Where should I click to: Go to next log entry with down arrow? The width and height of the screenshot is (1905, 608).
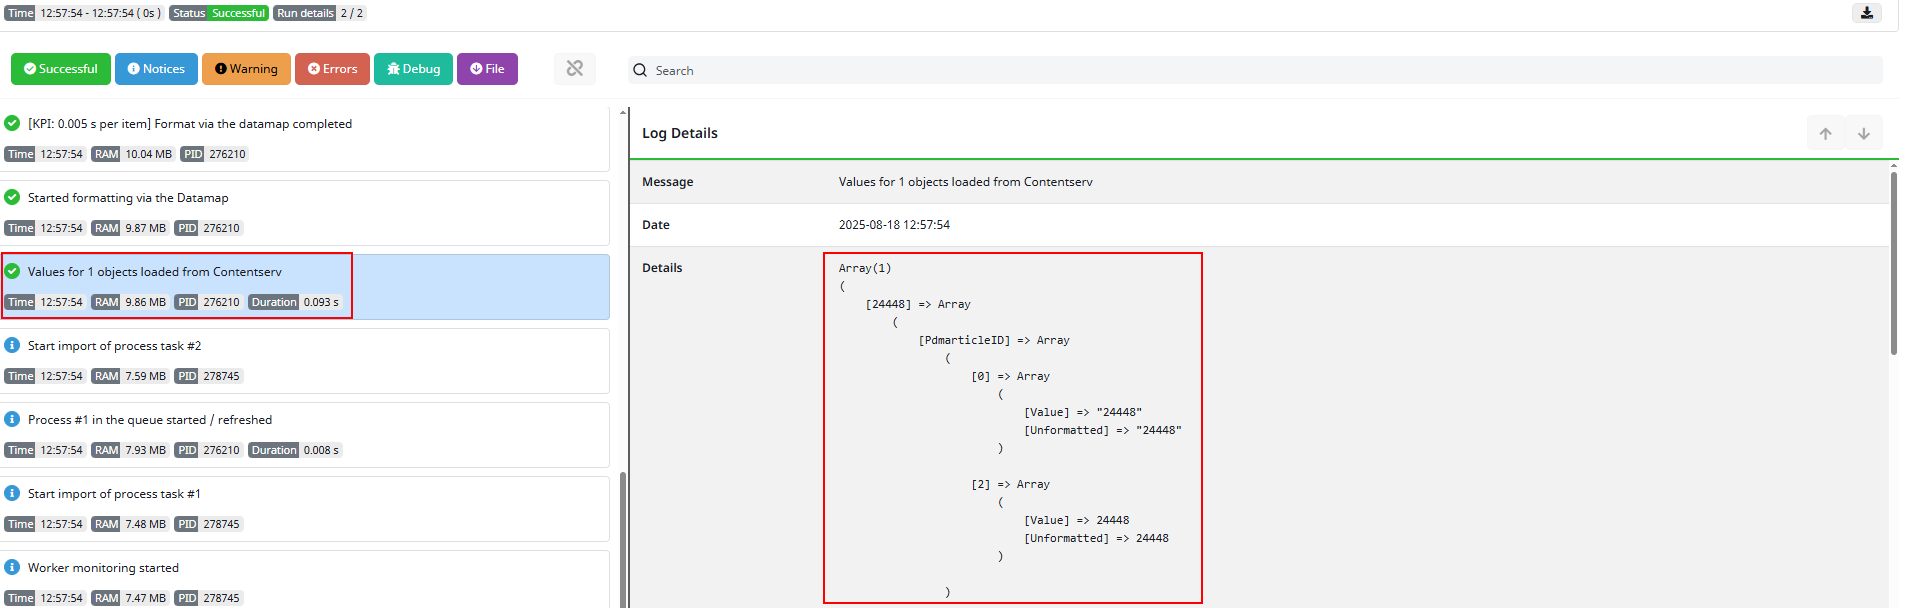[1864, 133]
